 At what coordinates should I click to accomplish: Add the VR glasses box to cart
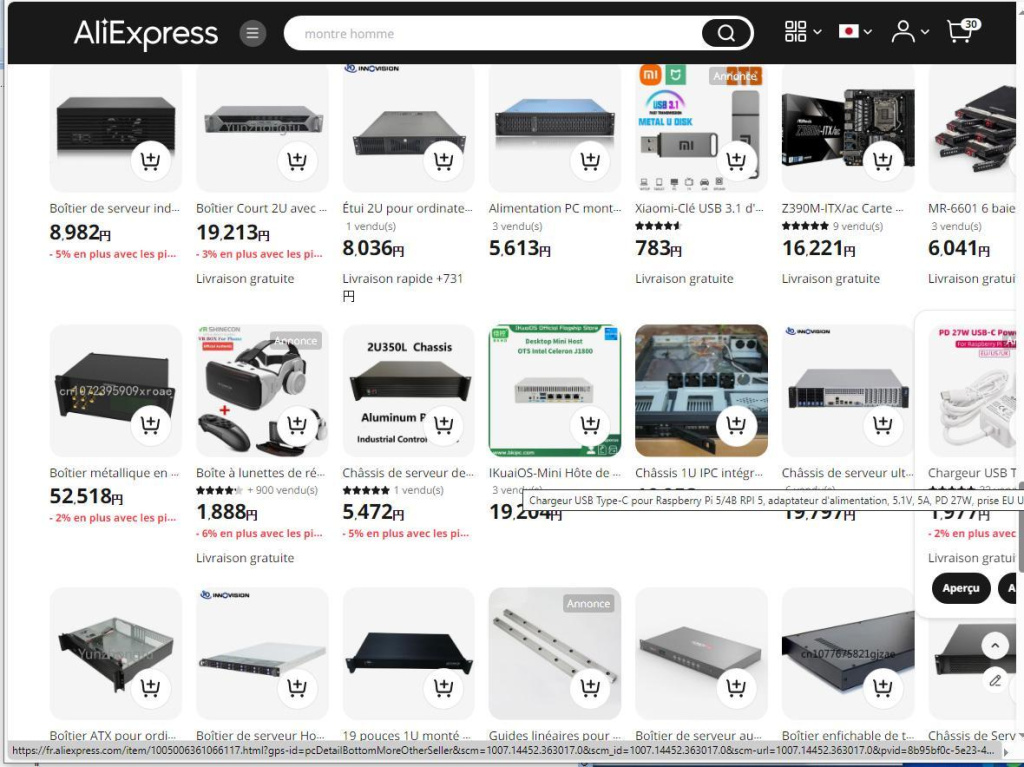(x=297, y=425)
